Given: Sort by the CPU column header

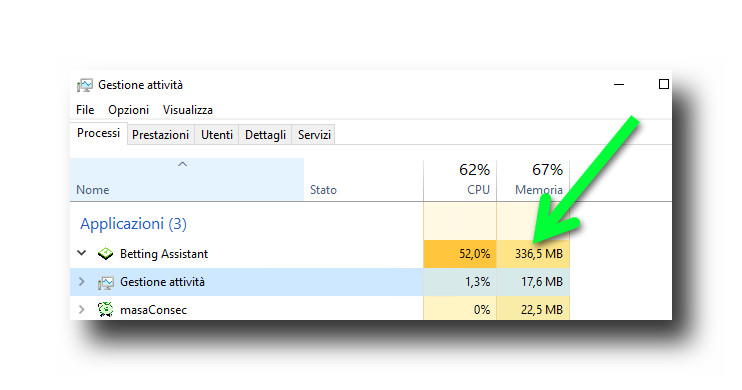Looking at the screenshot, I should click(x=459, y=179).
